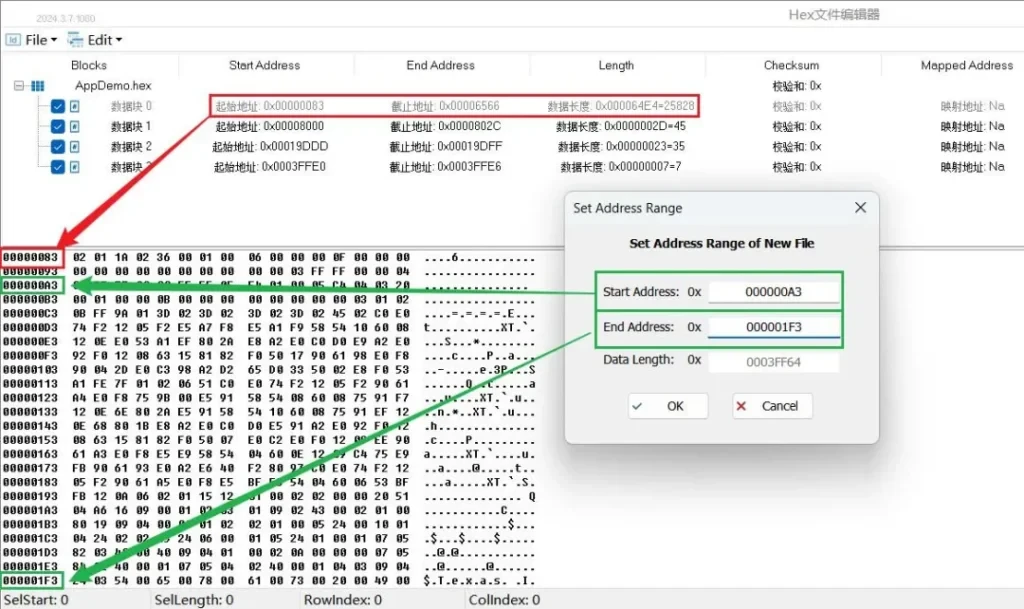Uncheck the 数据块 1 checkbox
The image size is (1024, 609).
[58, 126]
